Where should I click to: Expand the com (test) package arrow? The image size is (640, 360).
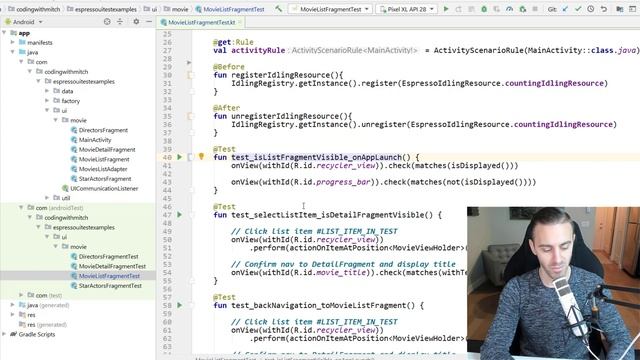(x=21, y=295)
